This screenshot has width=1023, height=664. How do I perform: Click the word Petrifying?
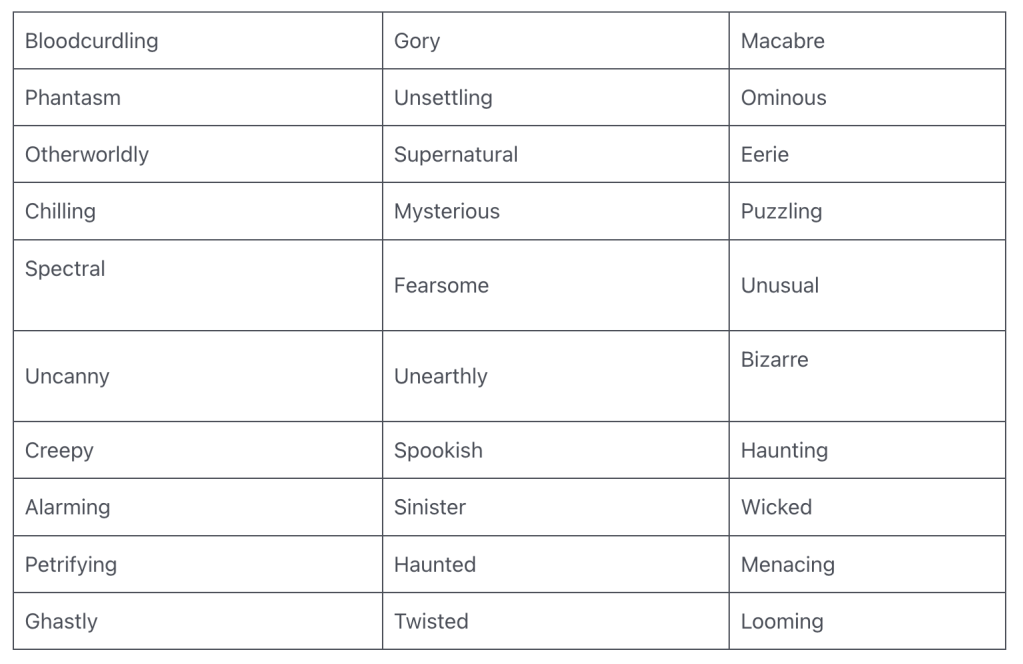[71, 565]
